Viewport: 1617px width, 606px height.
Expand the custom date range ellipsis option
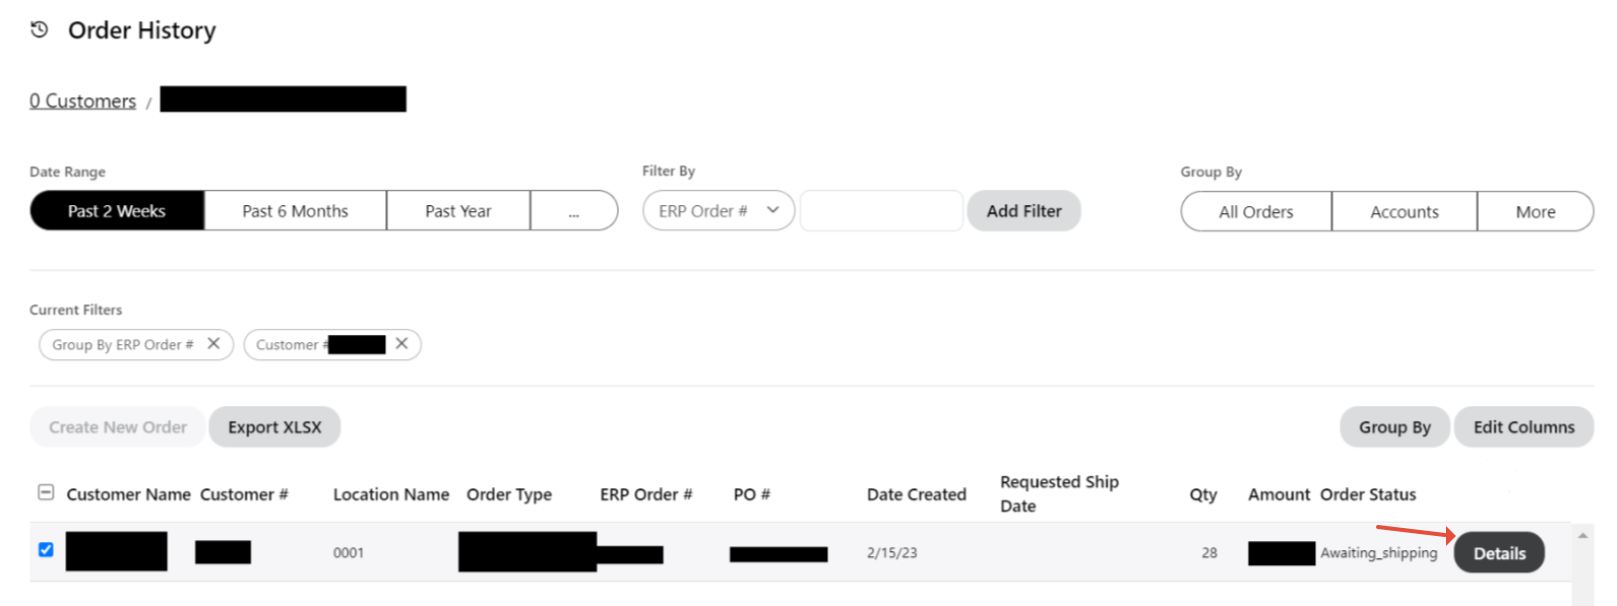[574, 211]
